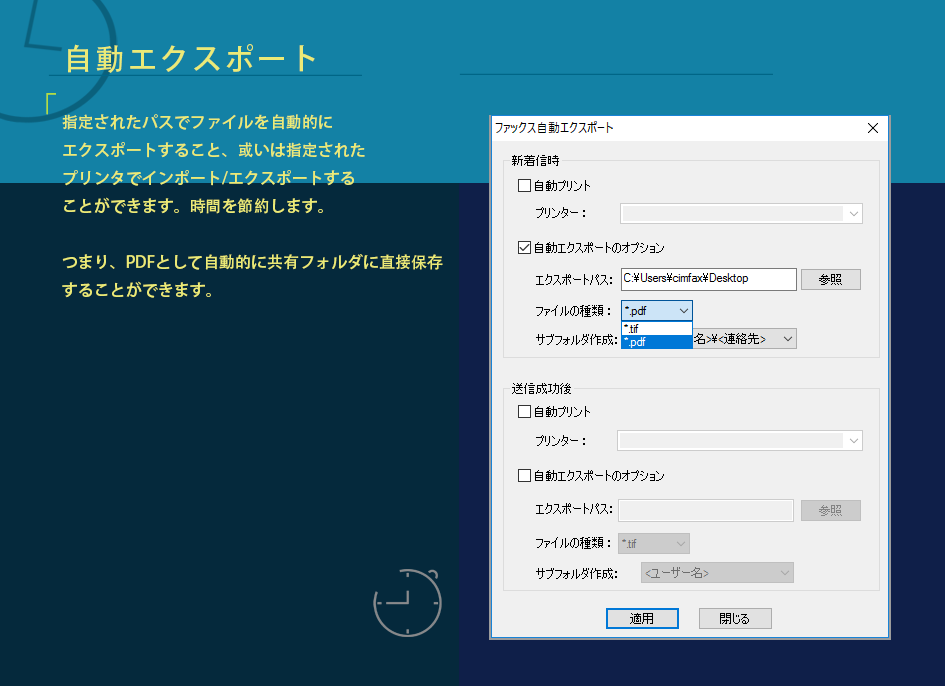Click greyed 参照 button in 送信成功後
Image resolution: width=945 pixels, height=686 pixels.
830,511
